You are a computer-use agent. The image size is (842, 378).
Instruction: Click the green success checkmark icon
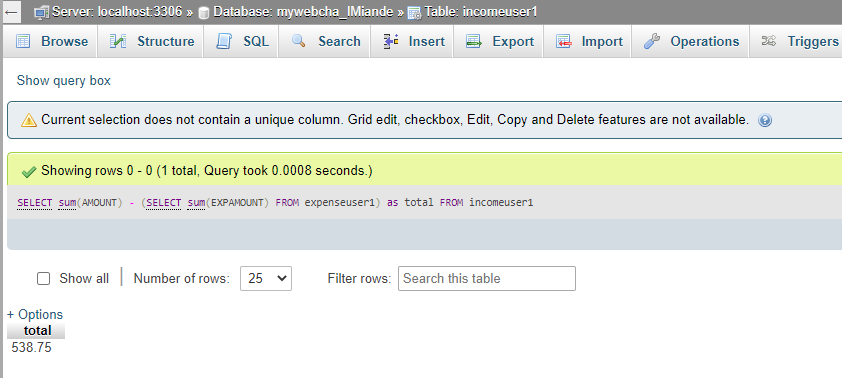28,172
